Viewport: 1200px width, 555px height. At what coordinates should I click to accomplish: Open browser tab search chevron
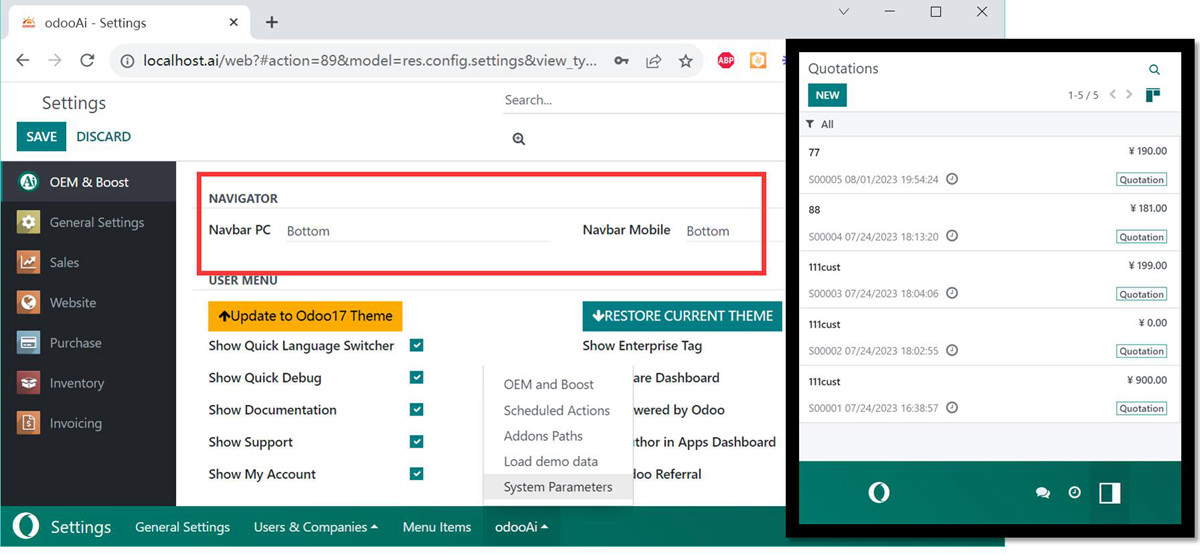[845, 12]
